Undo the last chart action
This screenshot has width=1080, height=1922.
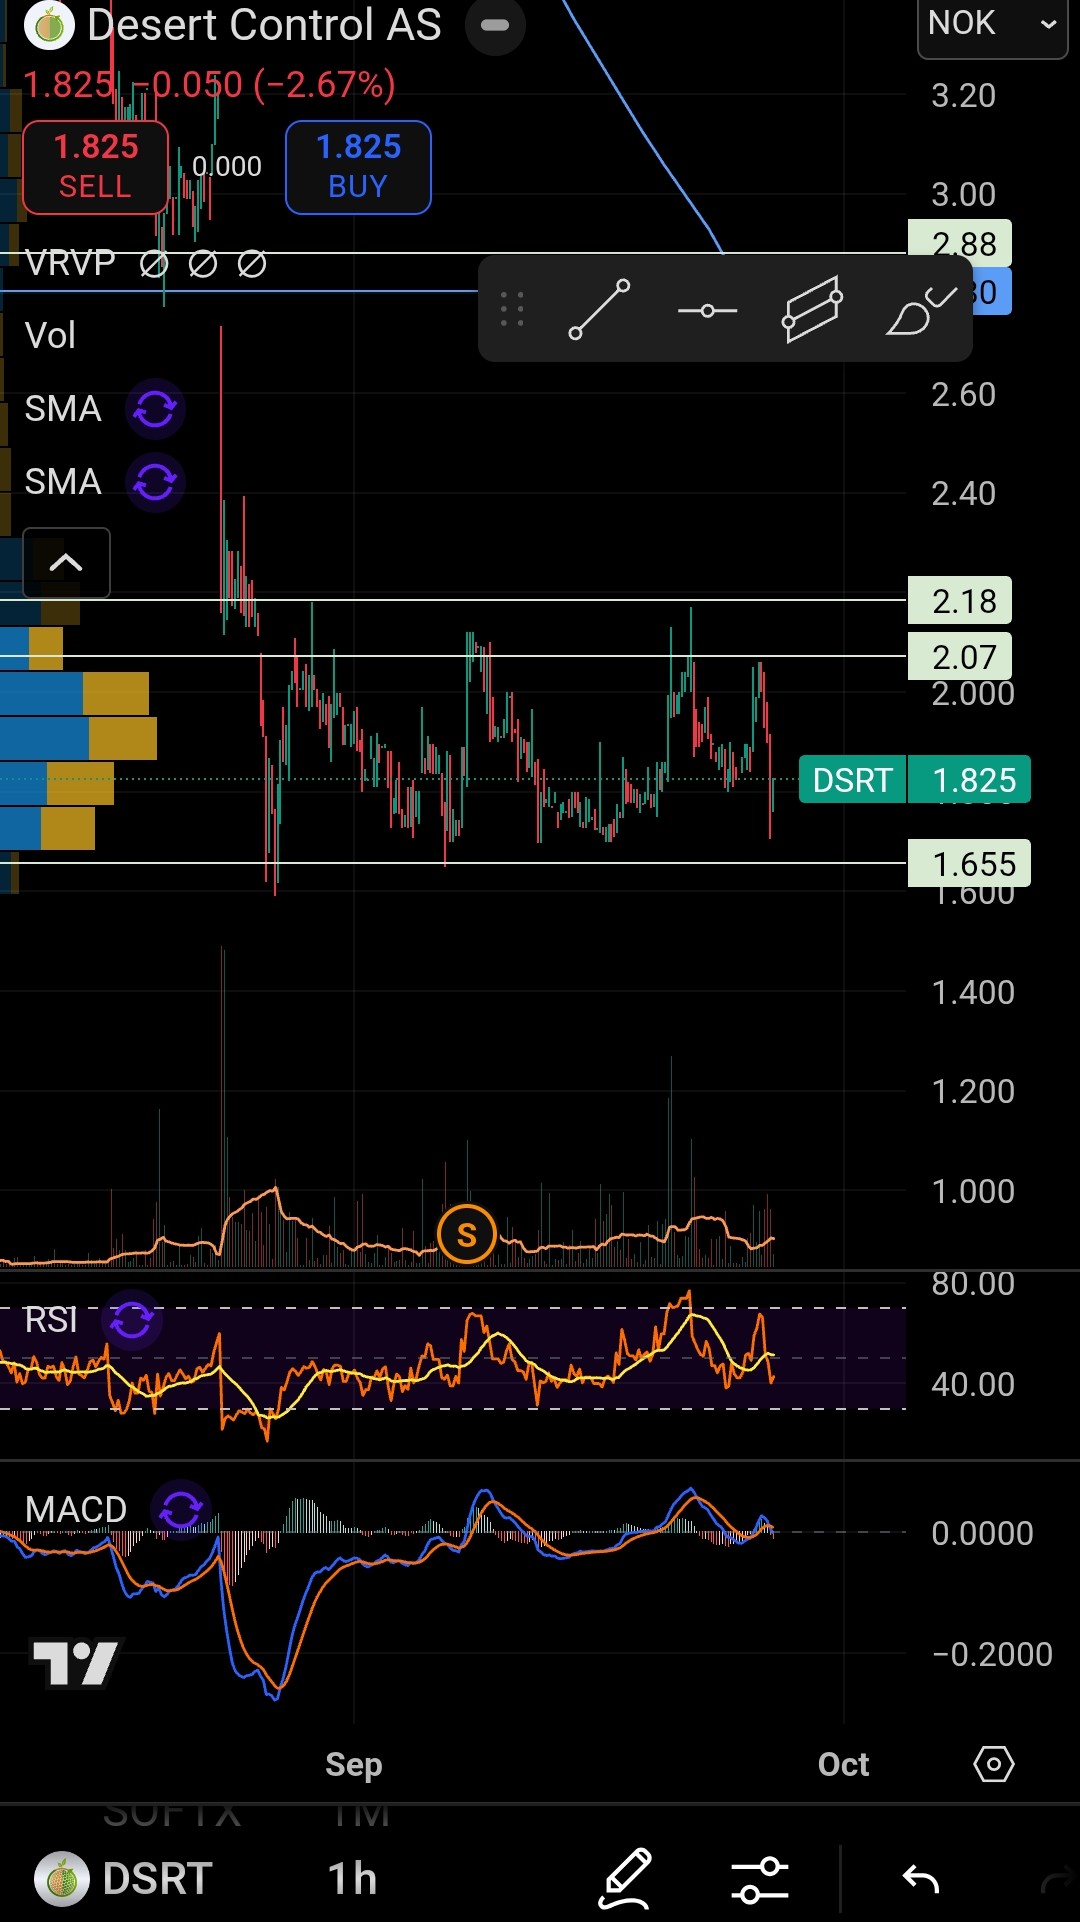click(920, 1879)
